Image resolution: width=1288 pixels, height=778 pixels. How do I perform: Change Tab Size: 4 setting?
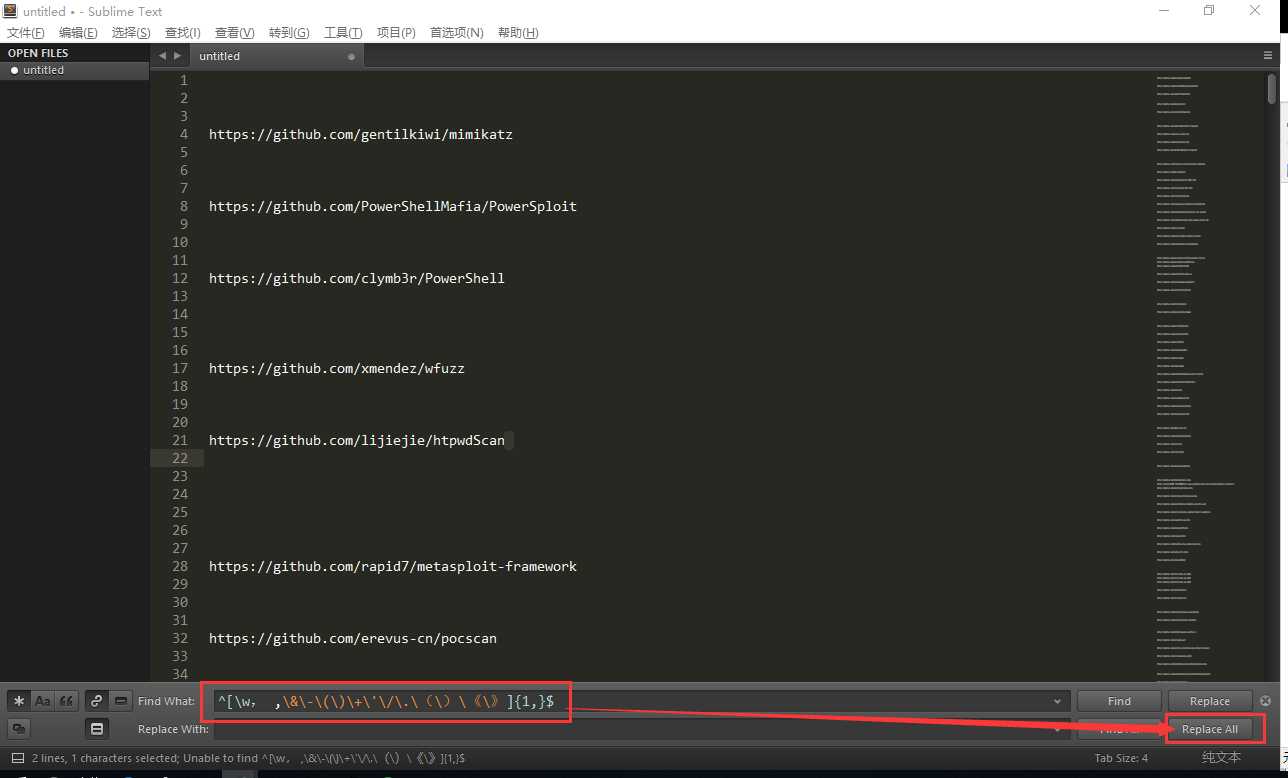[x=1121, y=758]
